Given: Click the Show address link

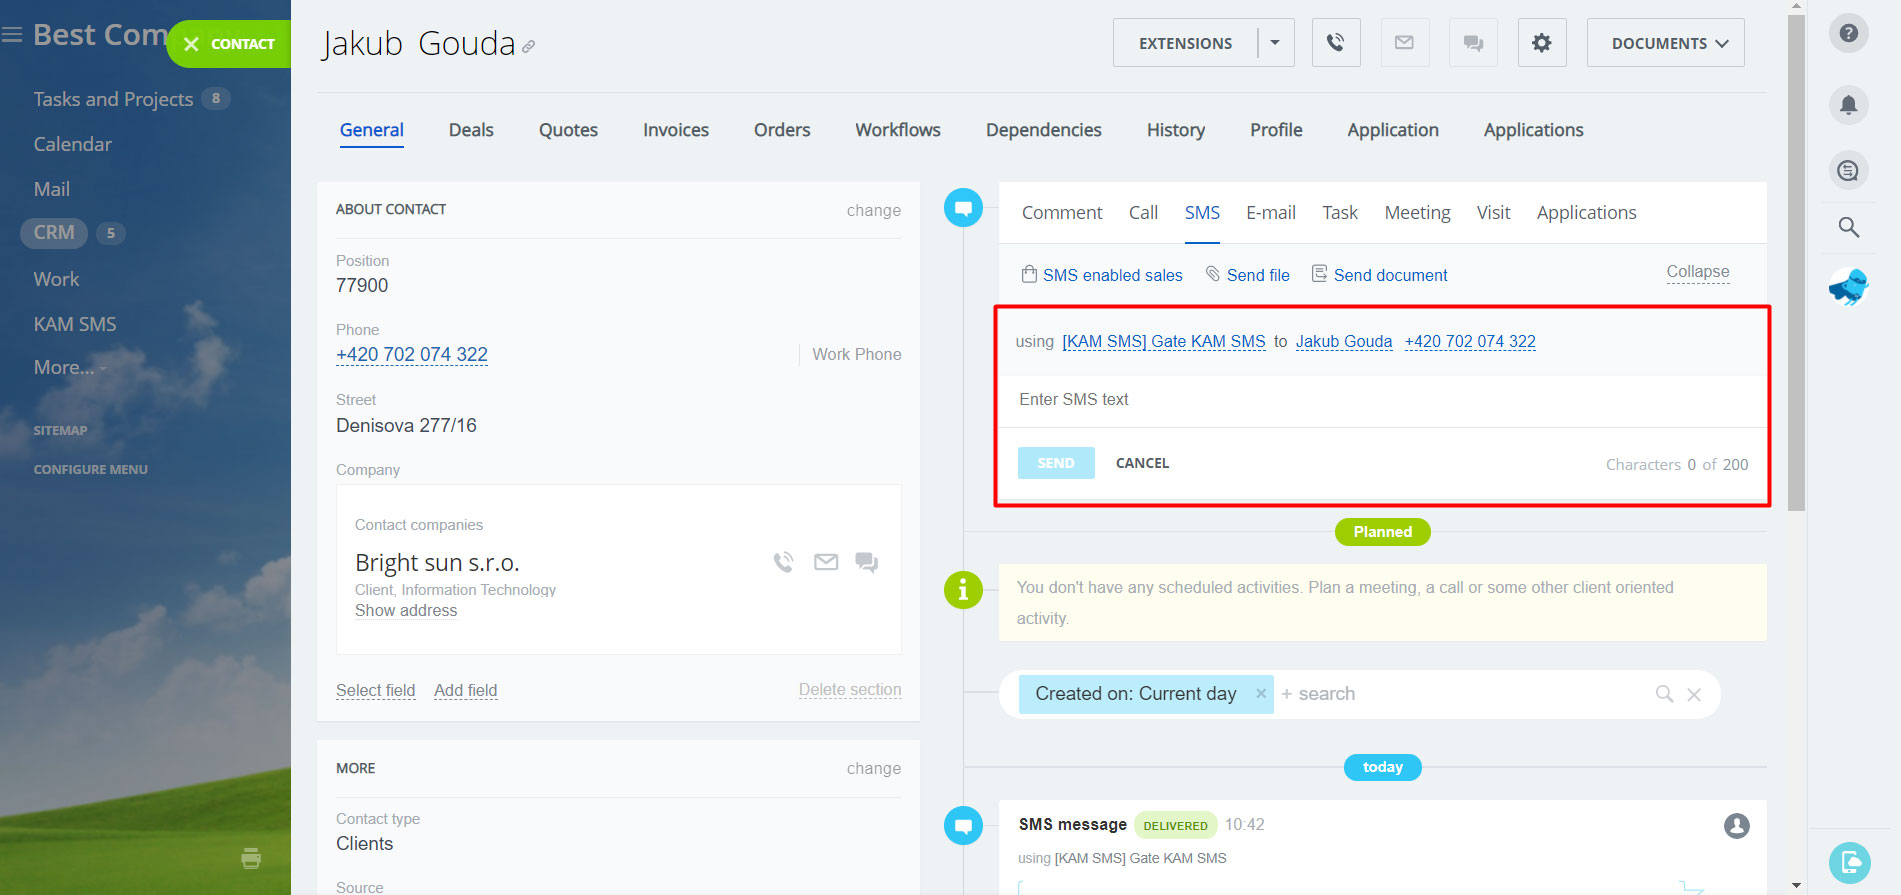Looking at the screenshot, I should (406, 611).
